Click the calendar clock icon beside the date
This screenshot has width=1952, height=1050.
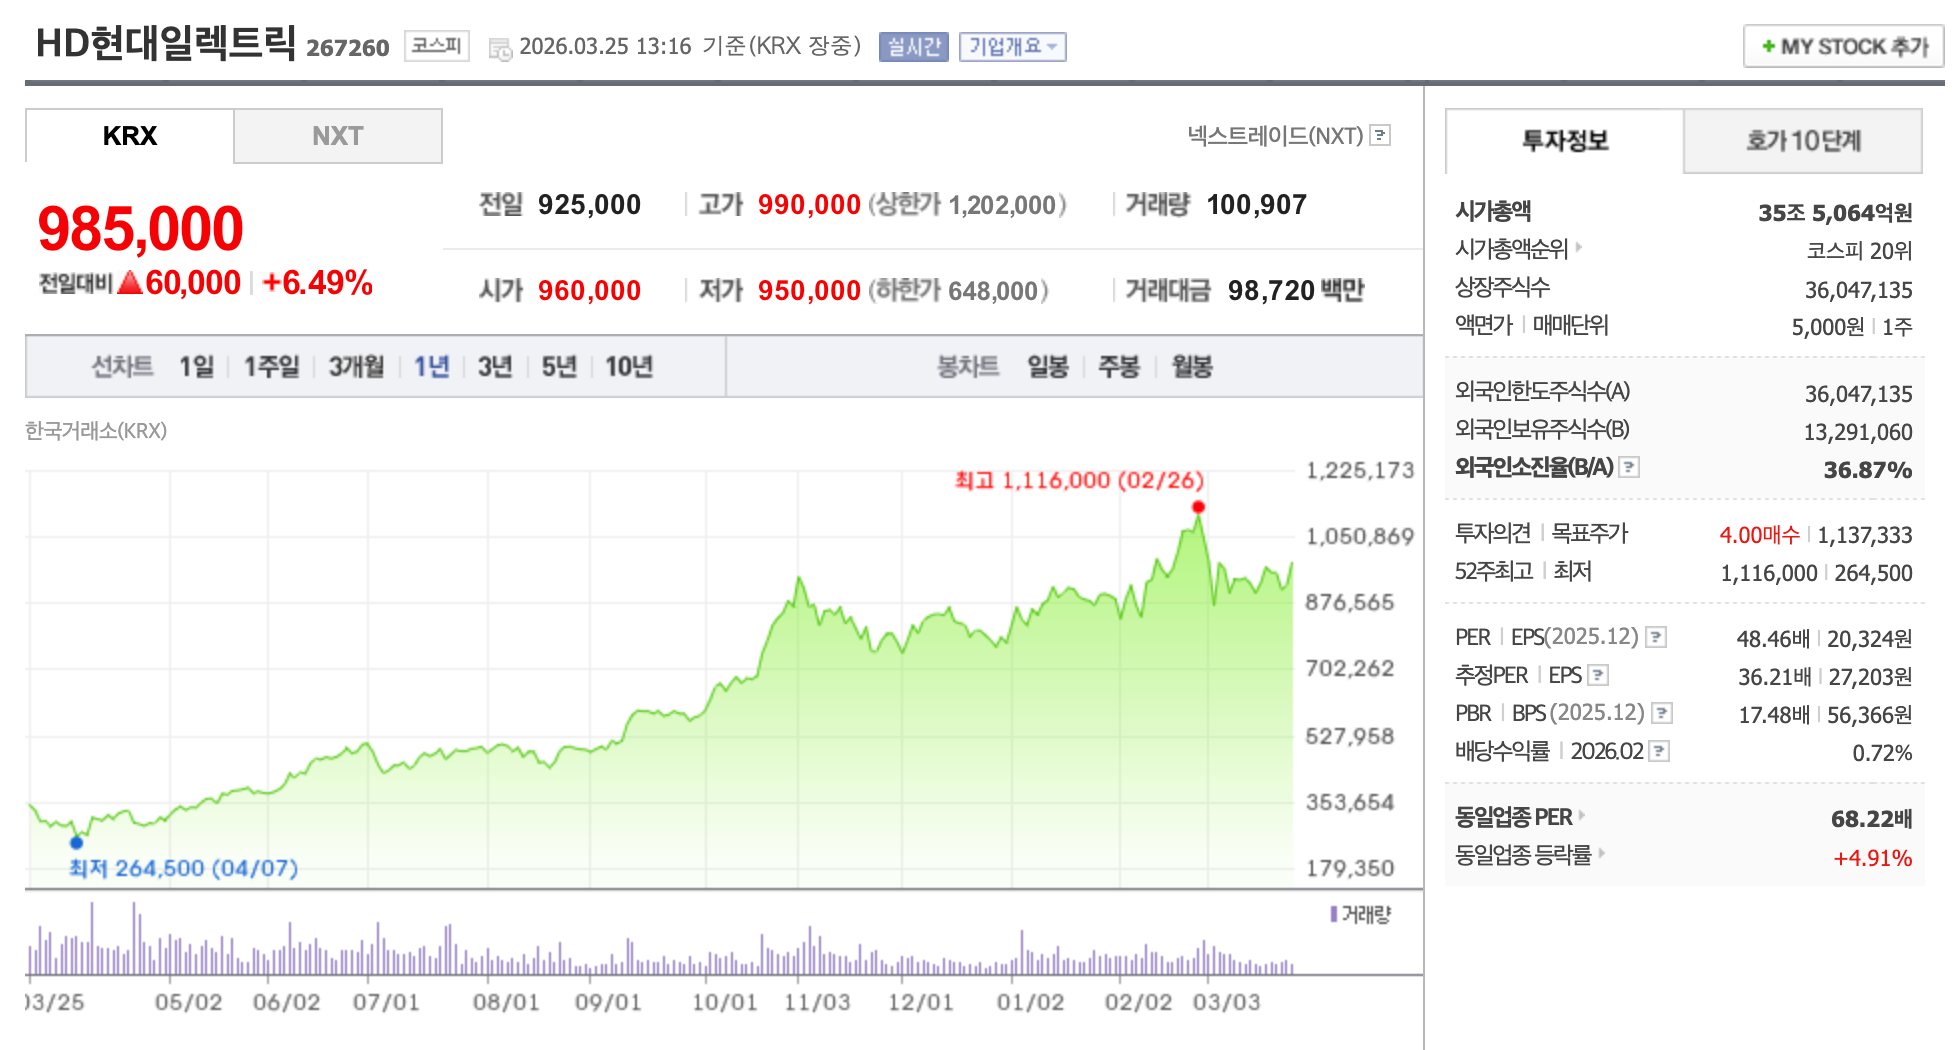pyautogui.click(x=500, y=48)
